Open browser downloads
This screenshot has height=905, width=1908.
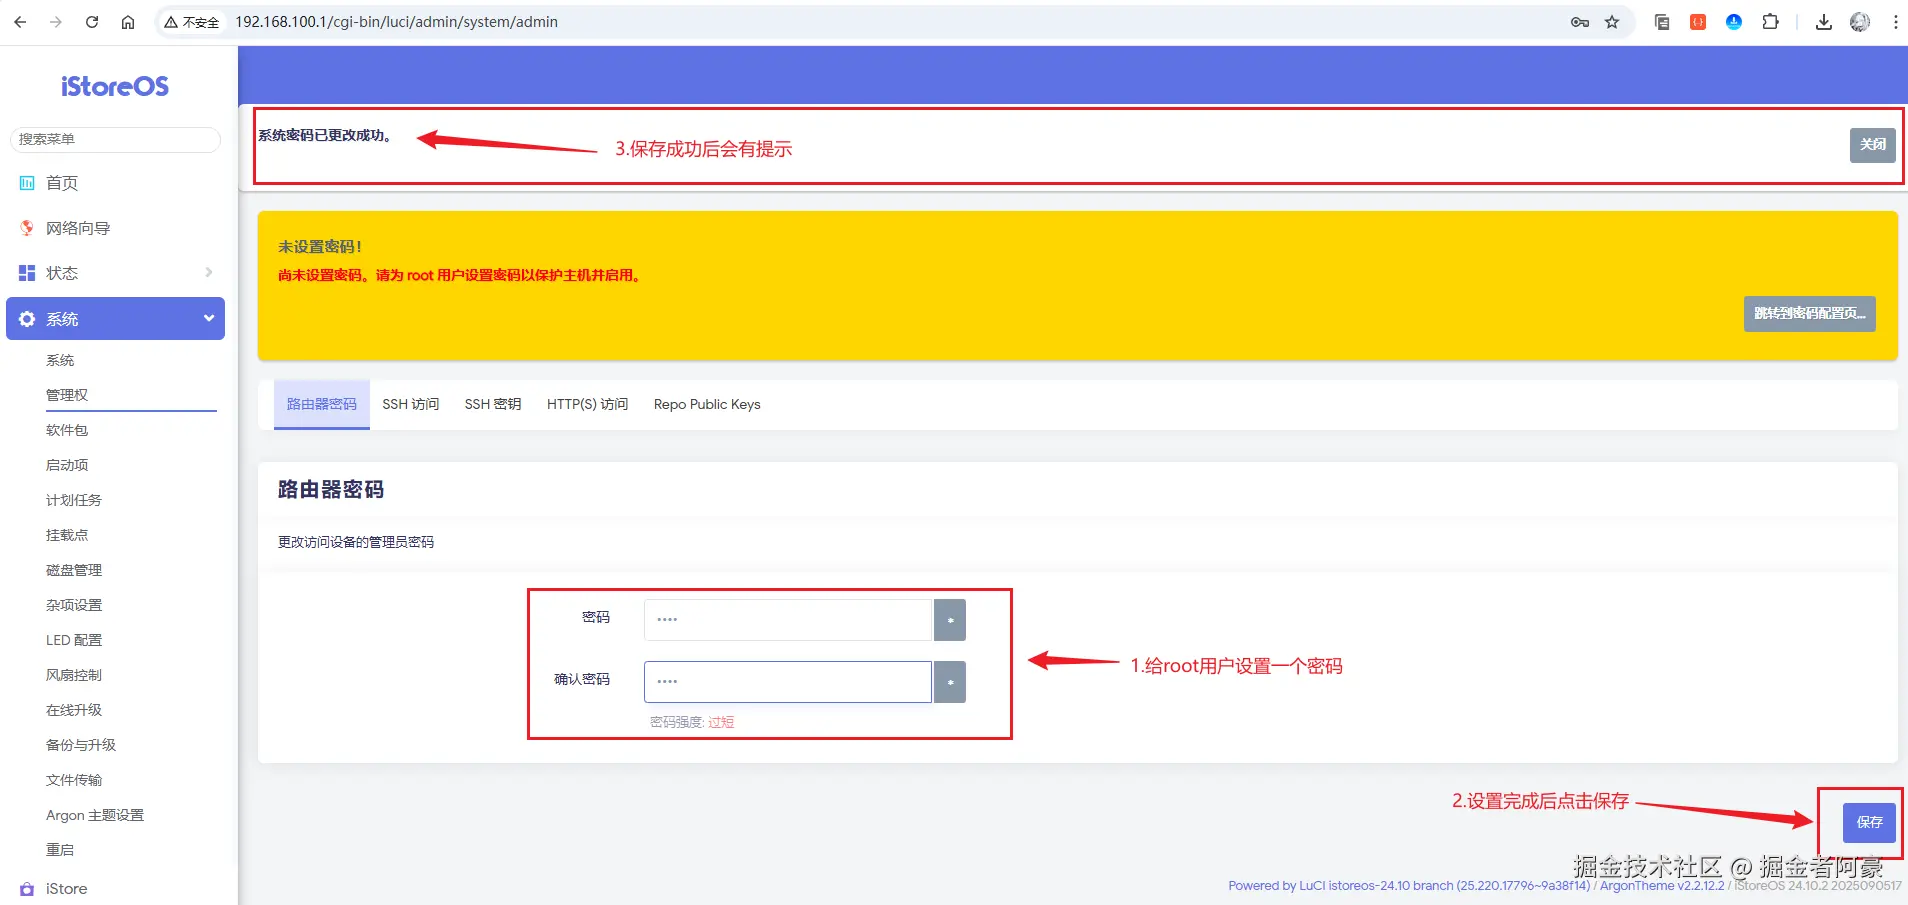coord(1824,22)
